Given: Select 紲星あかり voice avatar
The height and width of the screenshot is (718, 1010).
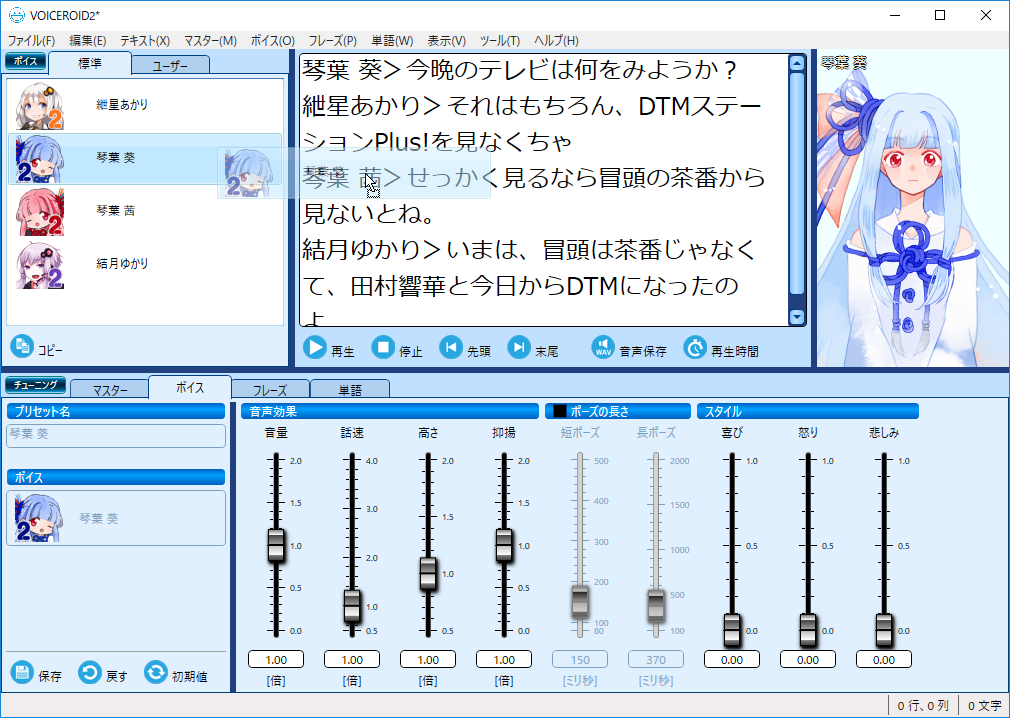Looking at the screenshot, I should click(40, 106).
